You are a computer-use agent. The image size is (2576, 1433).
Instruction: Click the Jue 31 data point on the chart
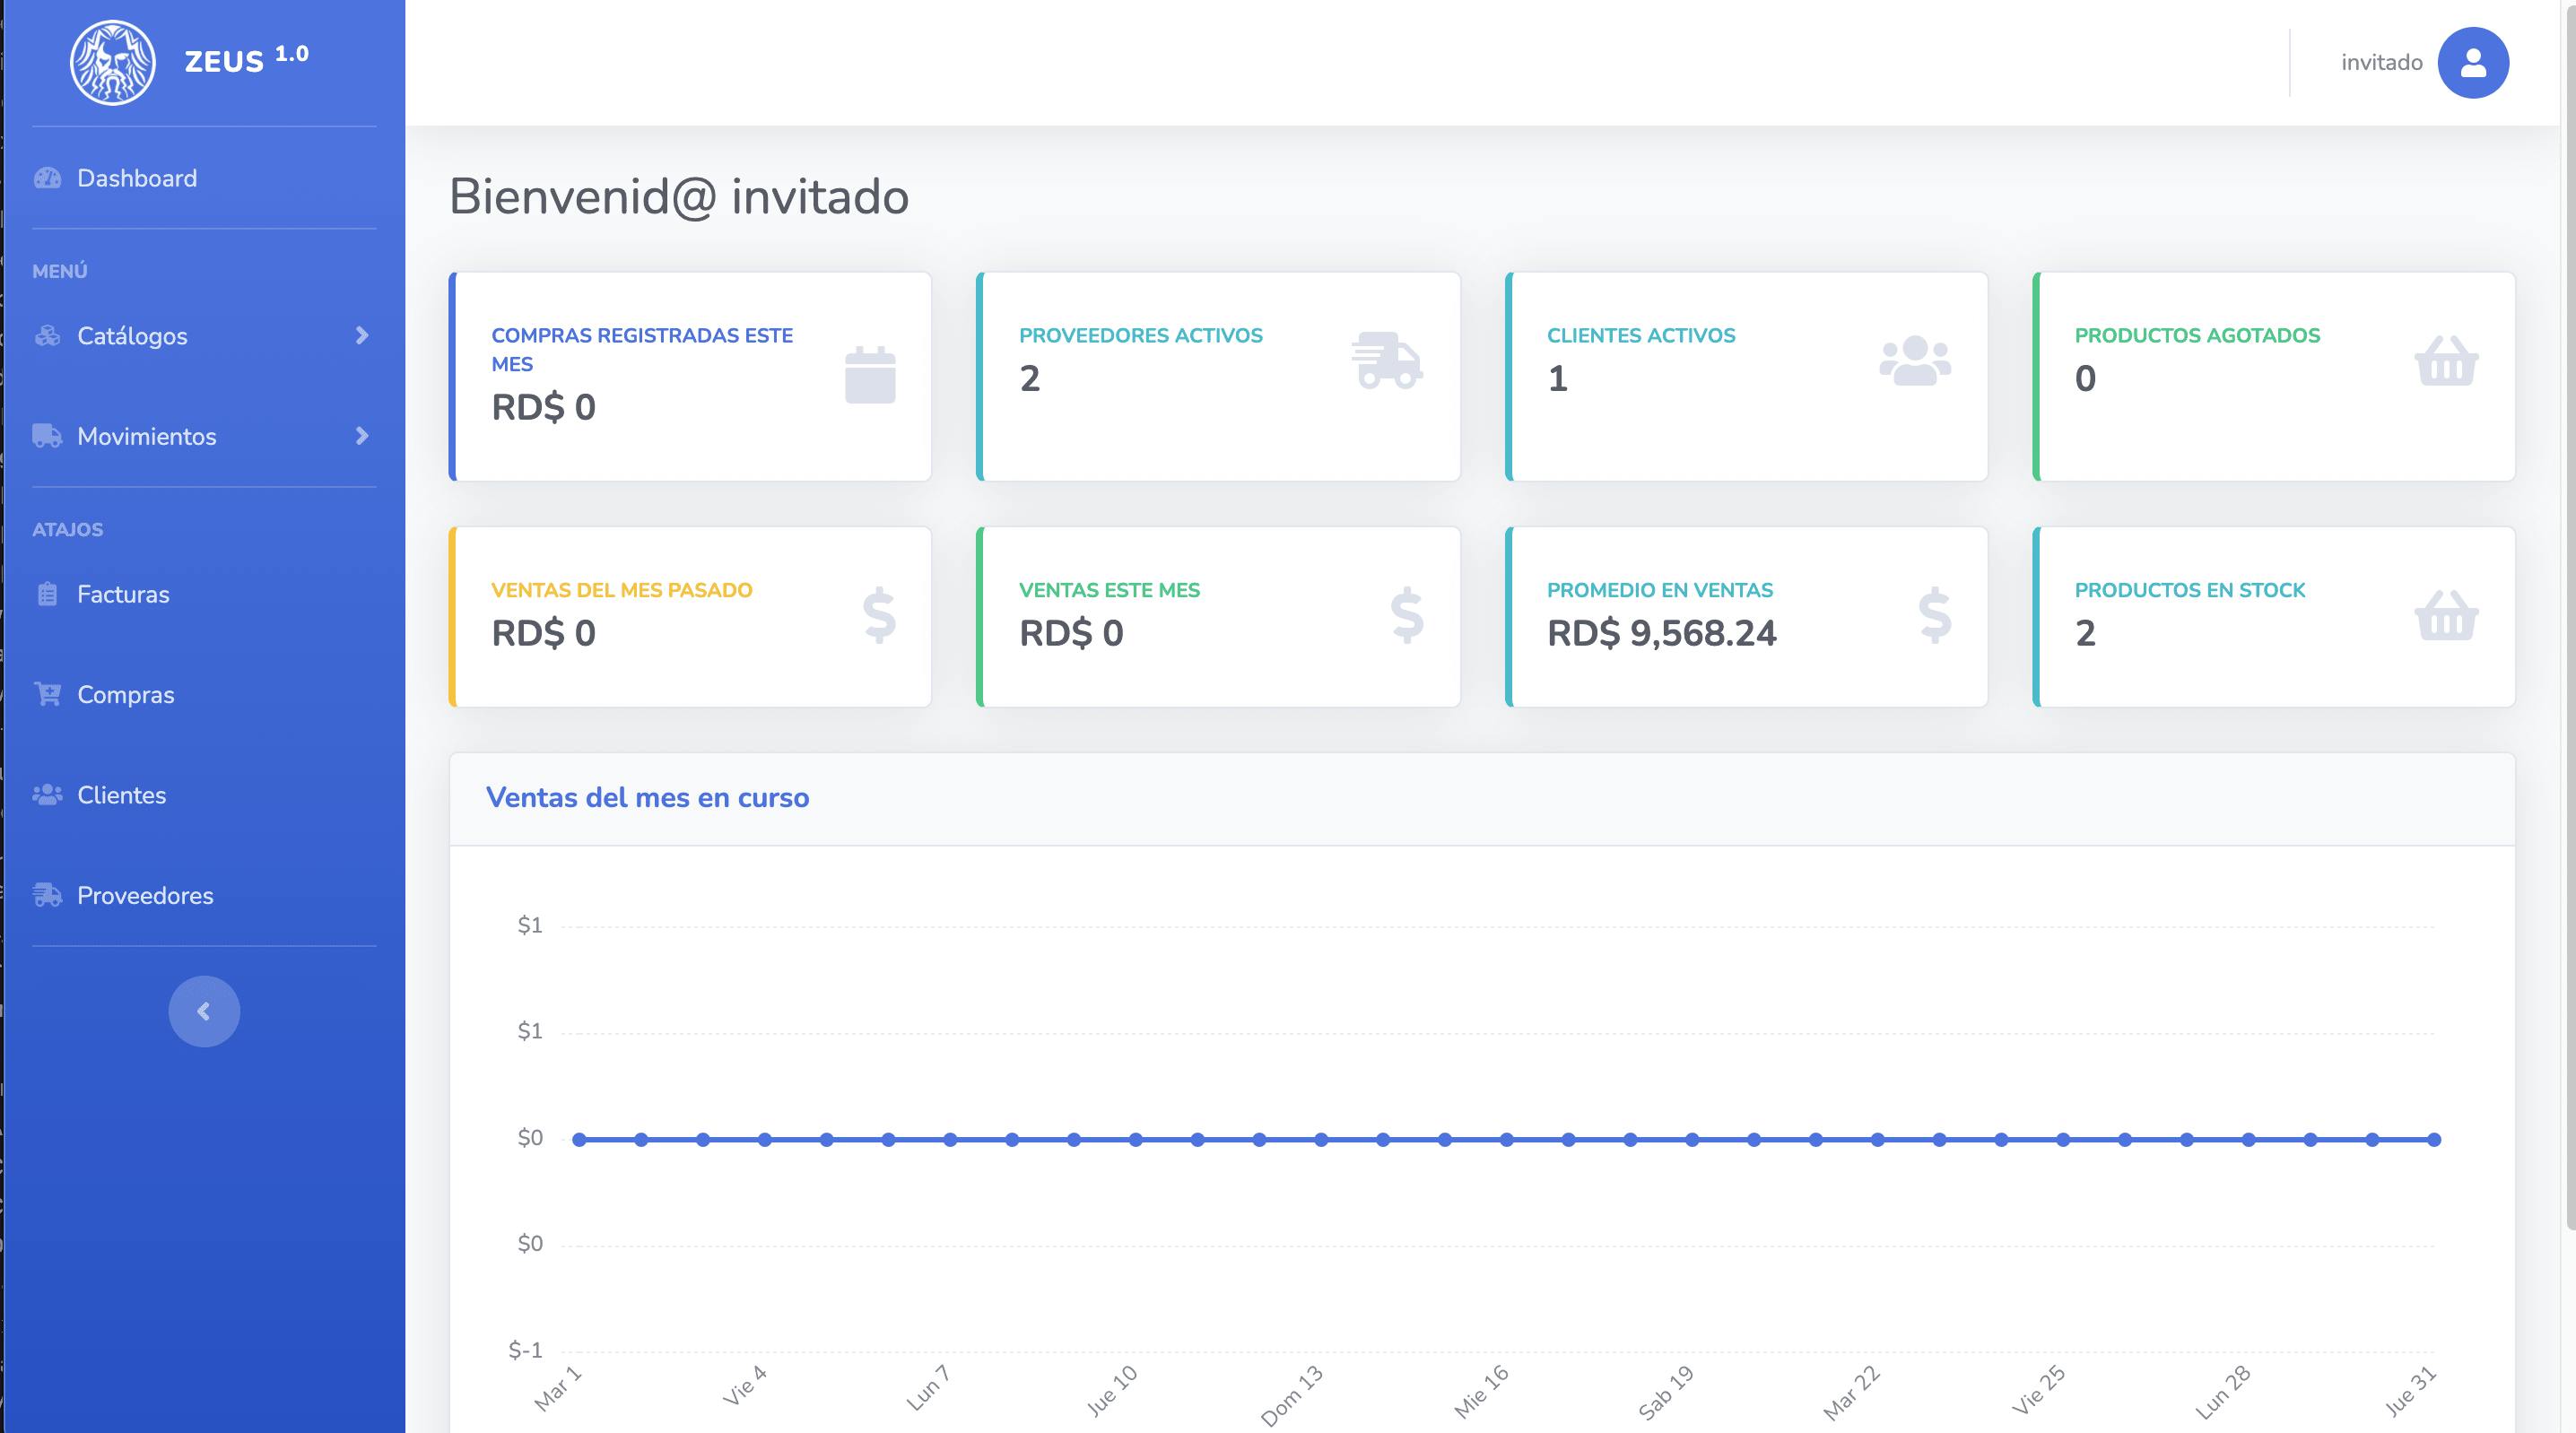coord(2434,1139)
